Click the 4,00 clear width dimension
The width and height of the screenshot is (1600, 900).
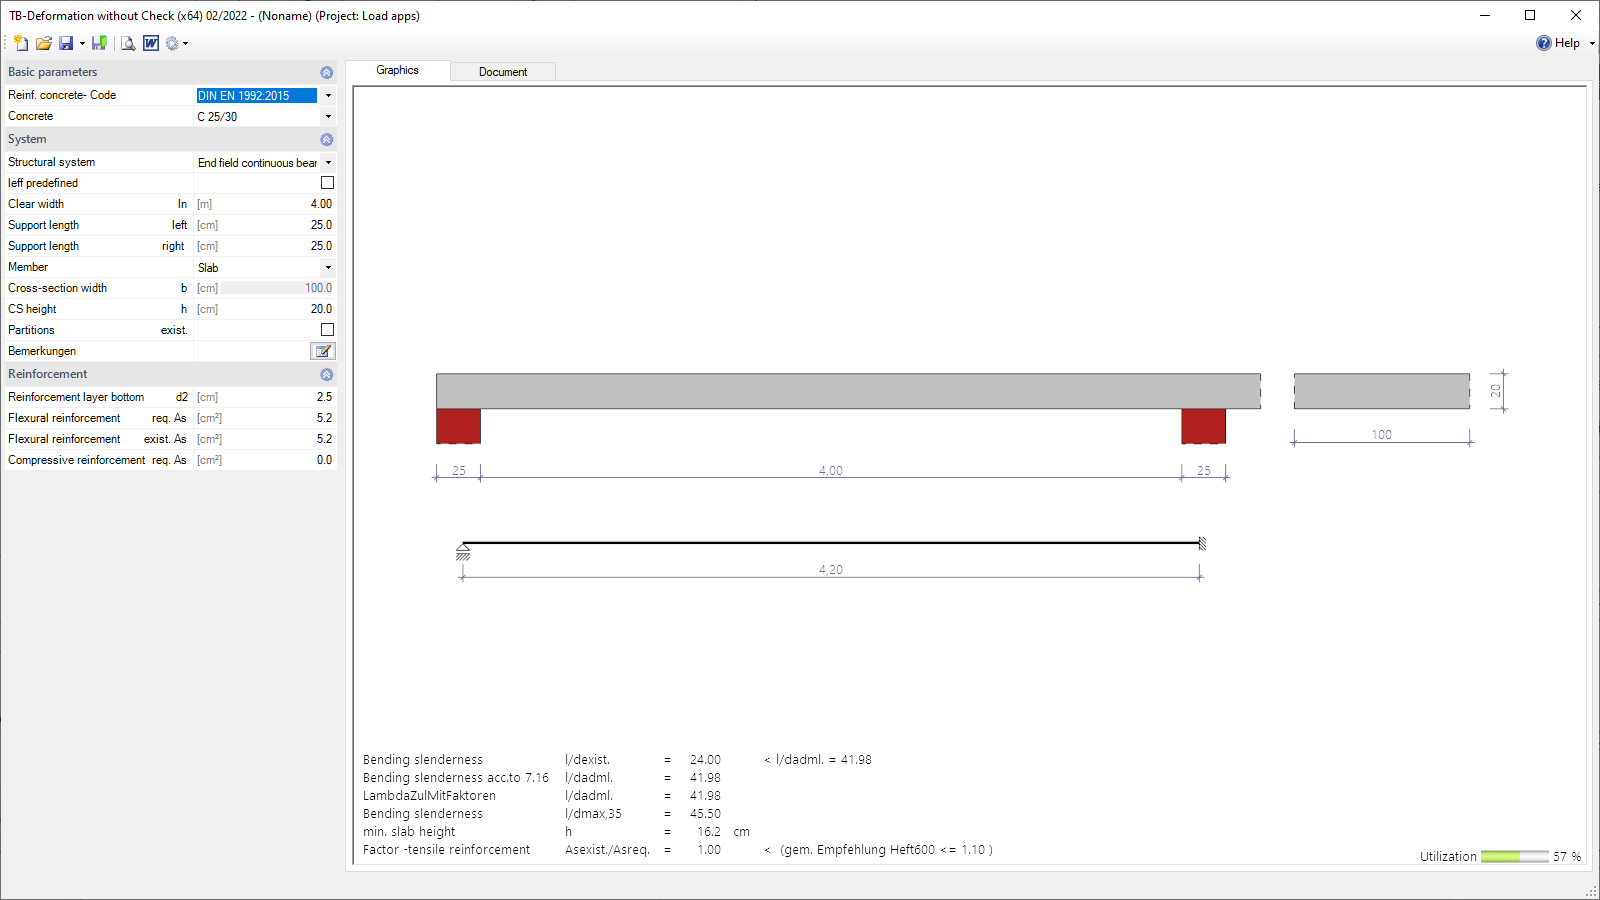(831, 471)
